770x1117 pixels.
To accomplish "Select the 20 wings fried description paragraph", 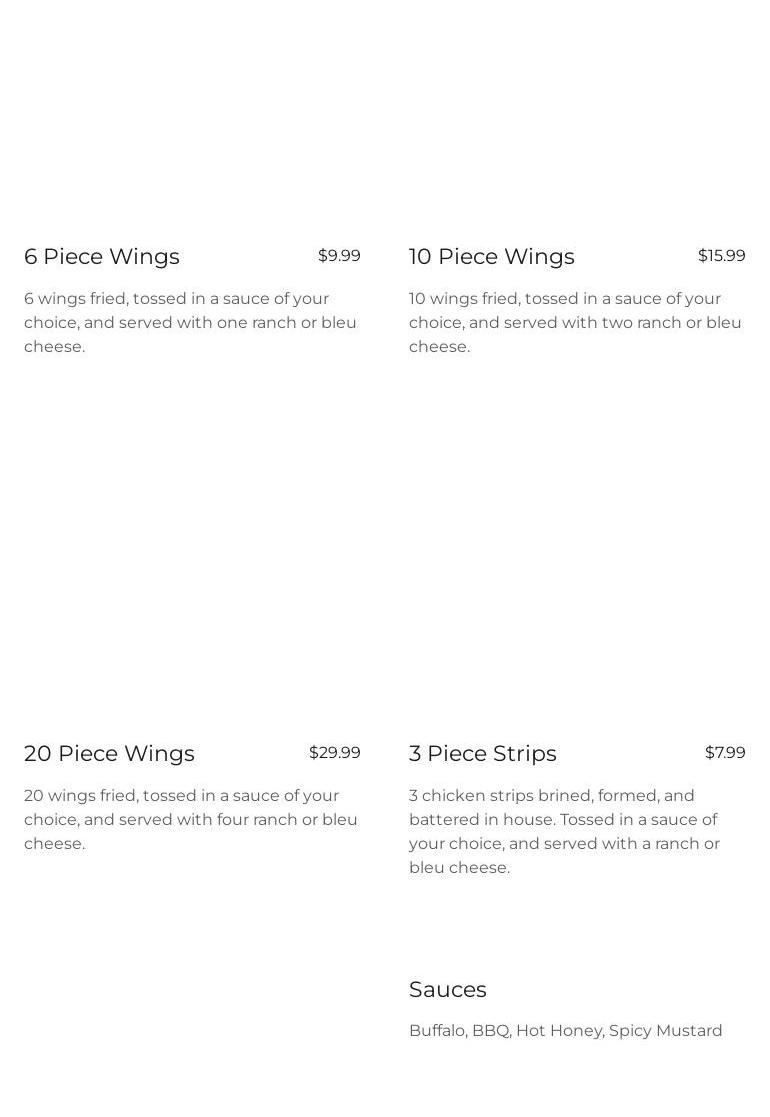I will [x=190, y=820].
